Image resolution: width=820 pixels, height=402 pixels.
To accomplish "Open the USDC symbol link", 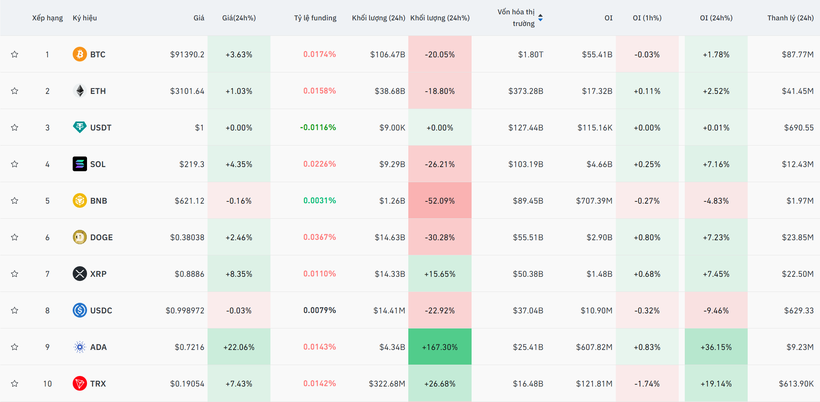I will pos(101,311).
